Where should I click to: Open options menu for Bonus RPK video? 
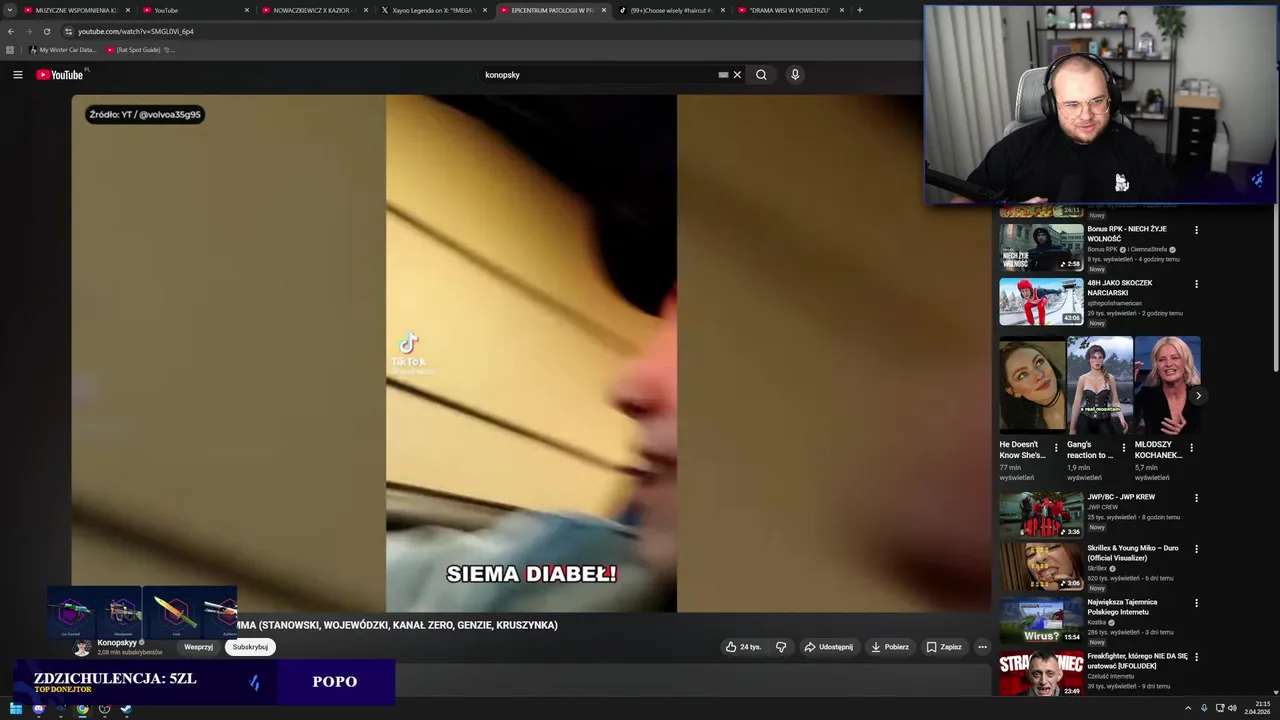[x=1196, y=230]
